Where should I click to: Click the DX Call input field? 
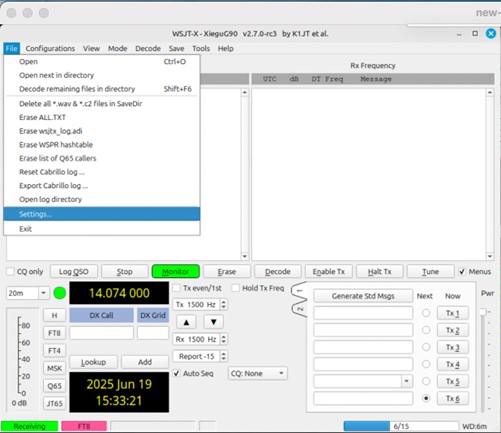[101, 333]
